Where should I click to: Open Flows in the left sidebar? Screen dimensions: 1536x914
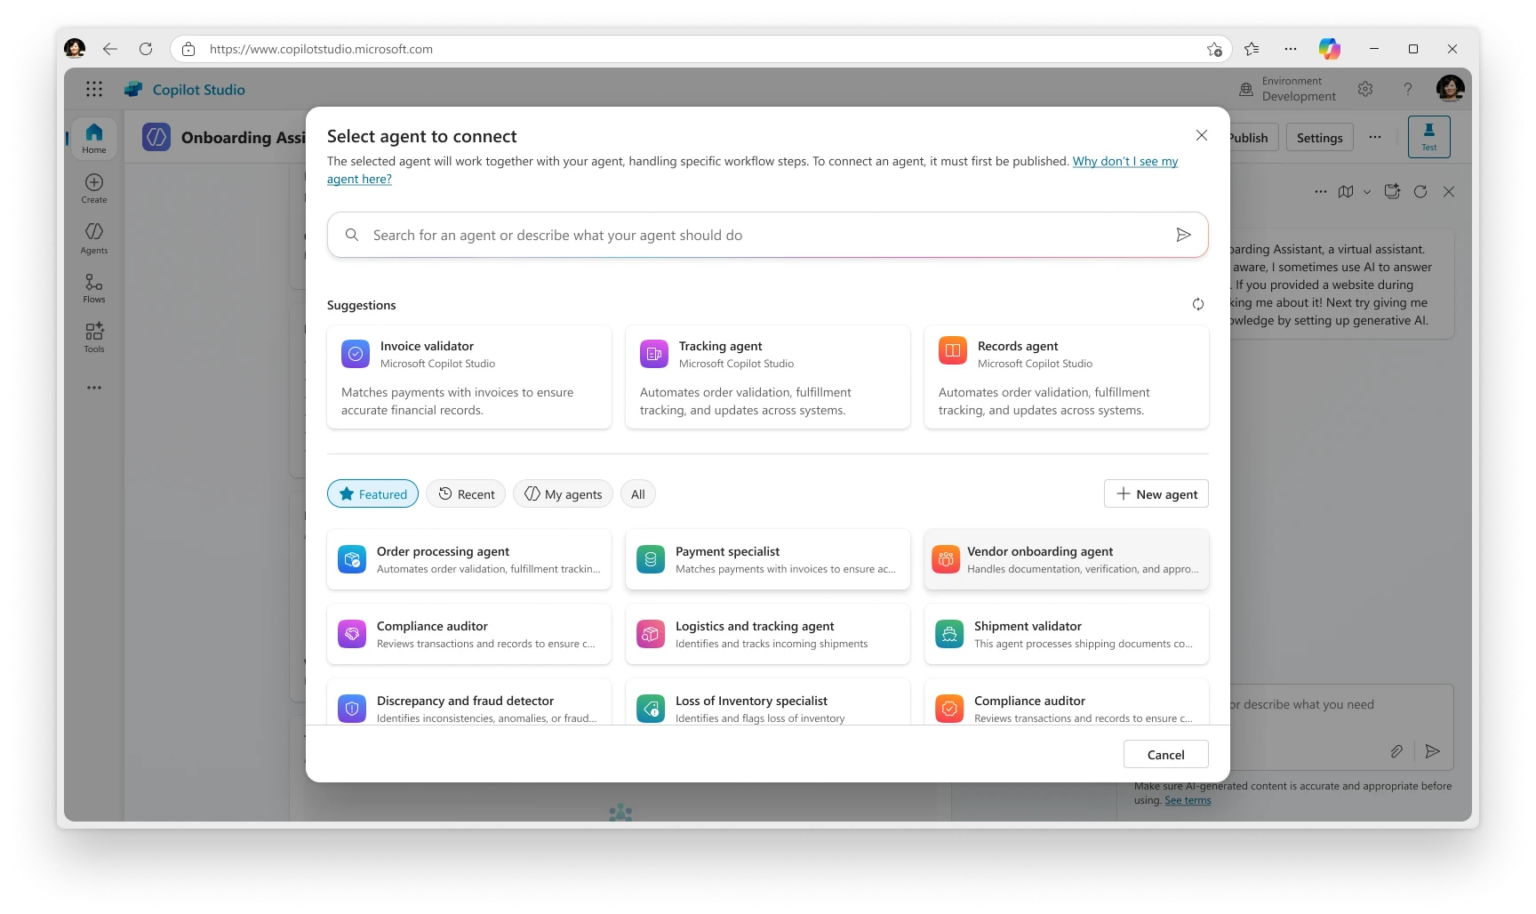click(94, 288)
